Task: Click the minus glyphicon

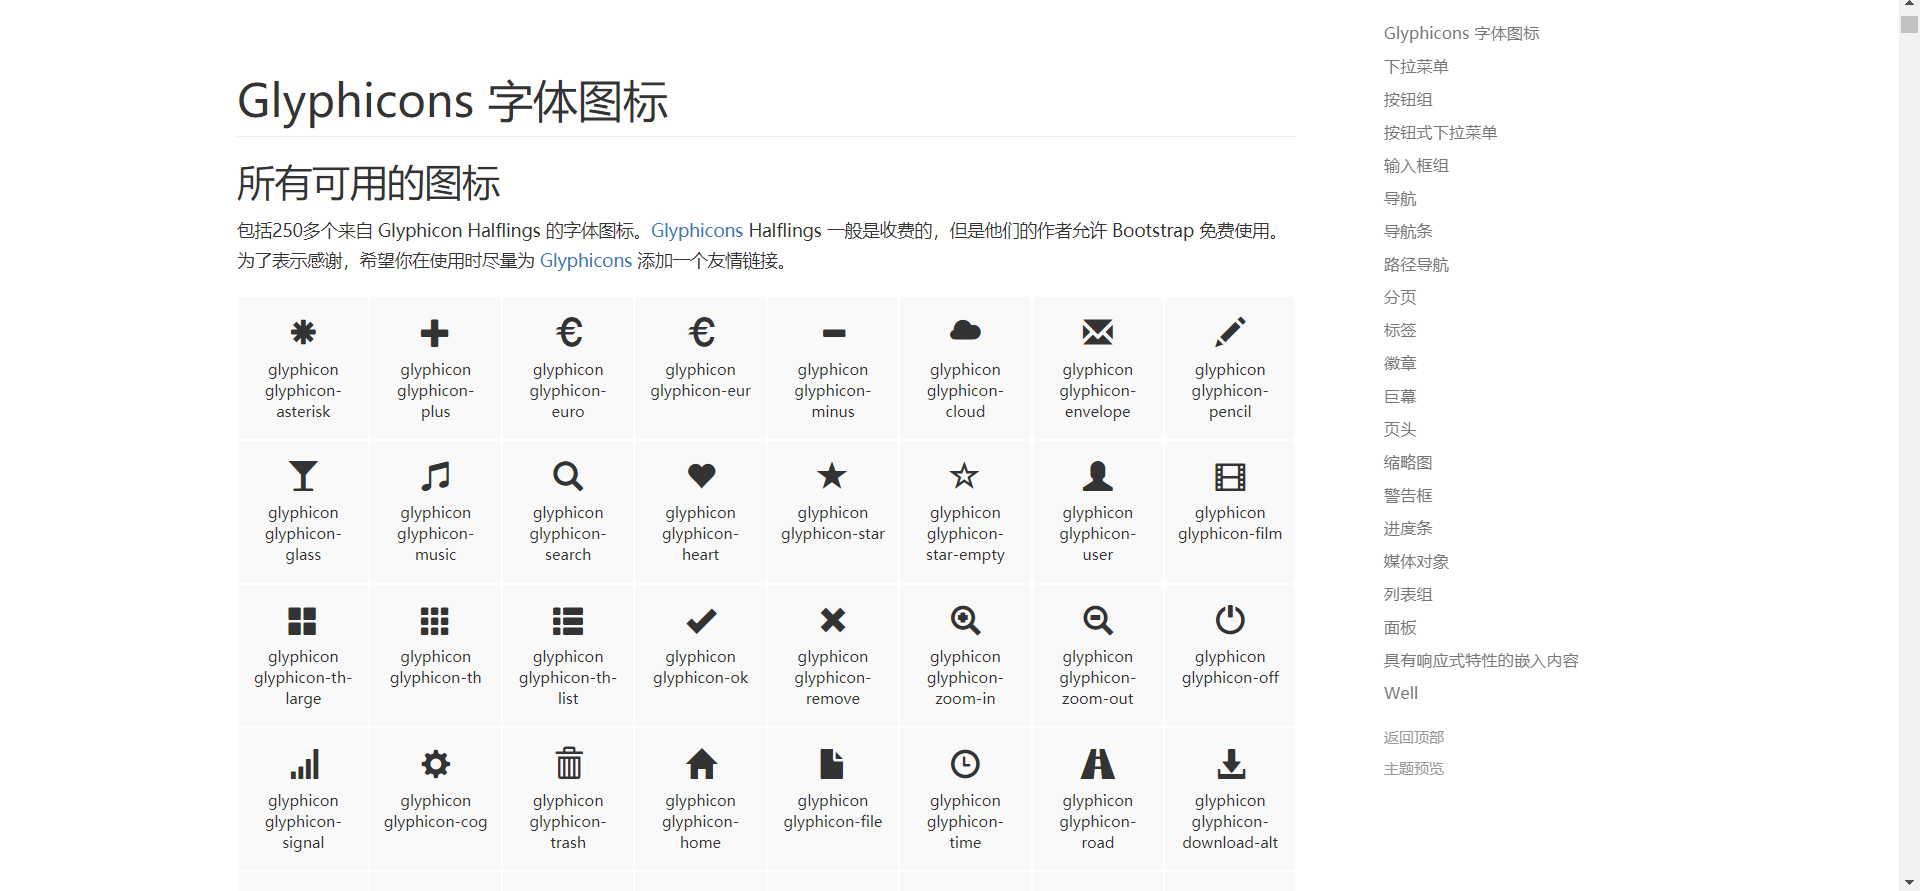Action: click(x=833, y=333)
